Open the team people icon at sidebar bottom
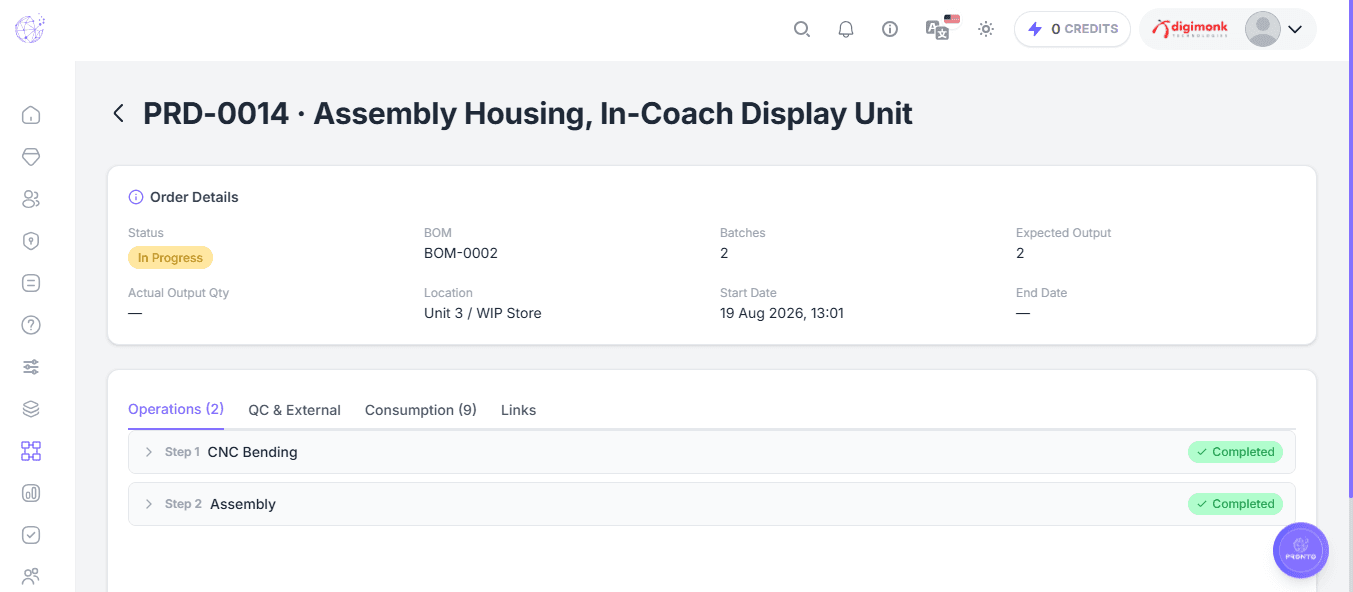 click(x=31, y=576)
